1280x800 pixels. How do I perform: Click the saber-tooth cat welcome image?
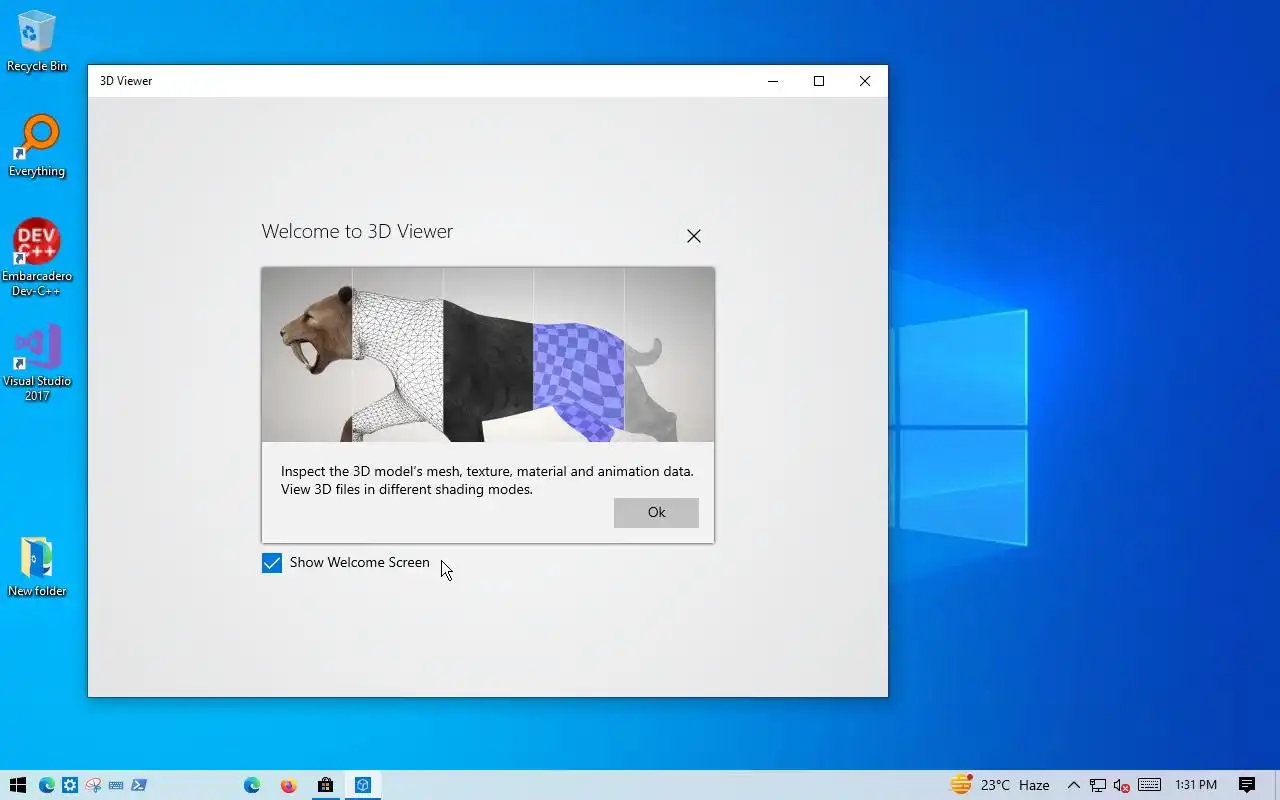click(x=488, y=354)
